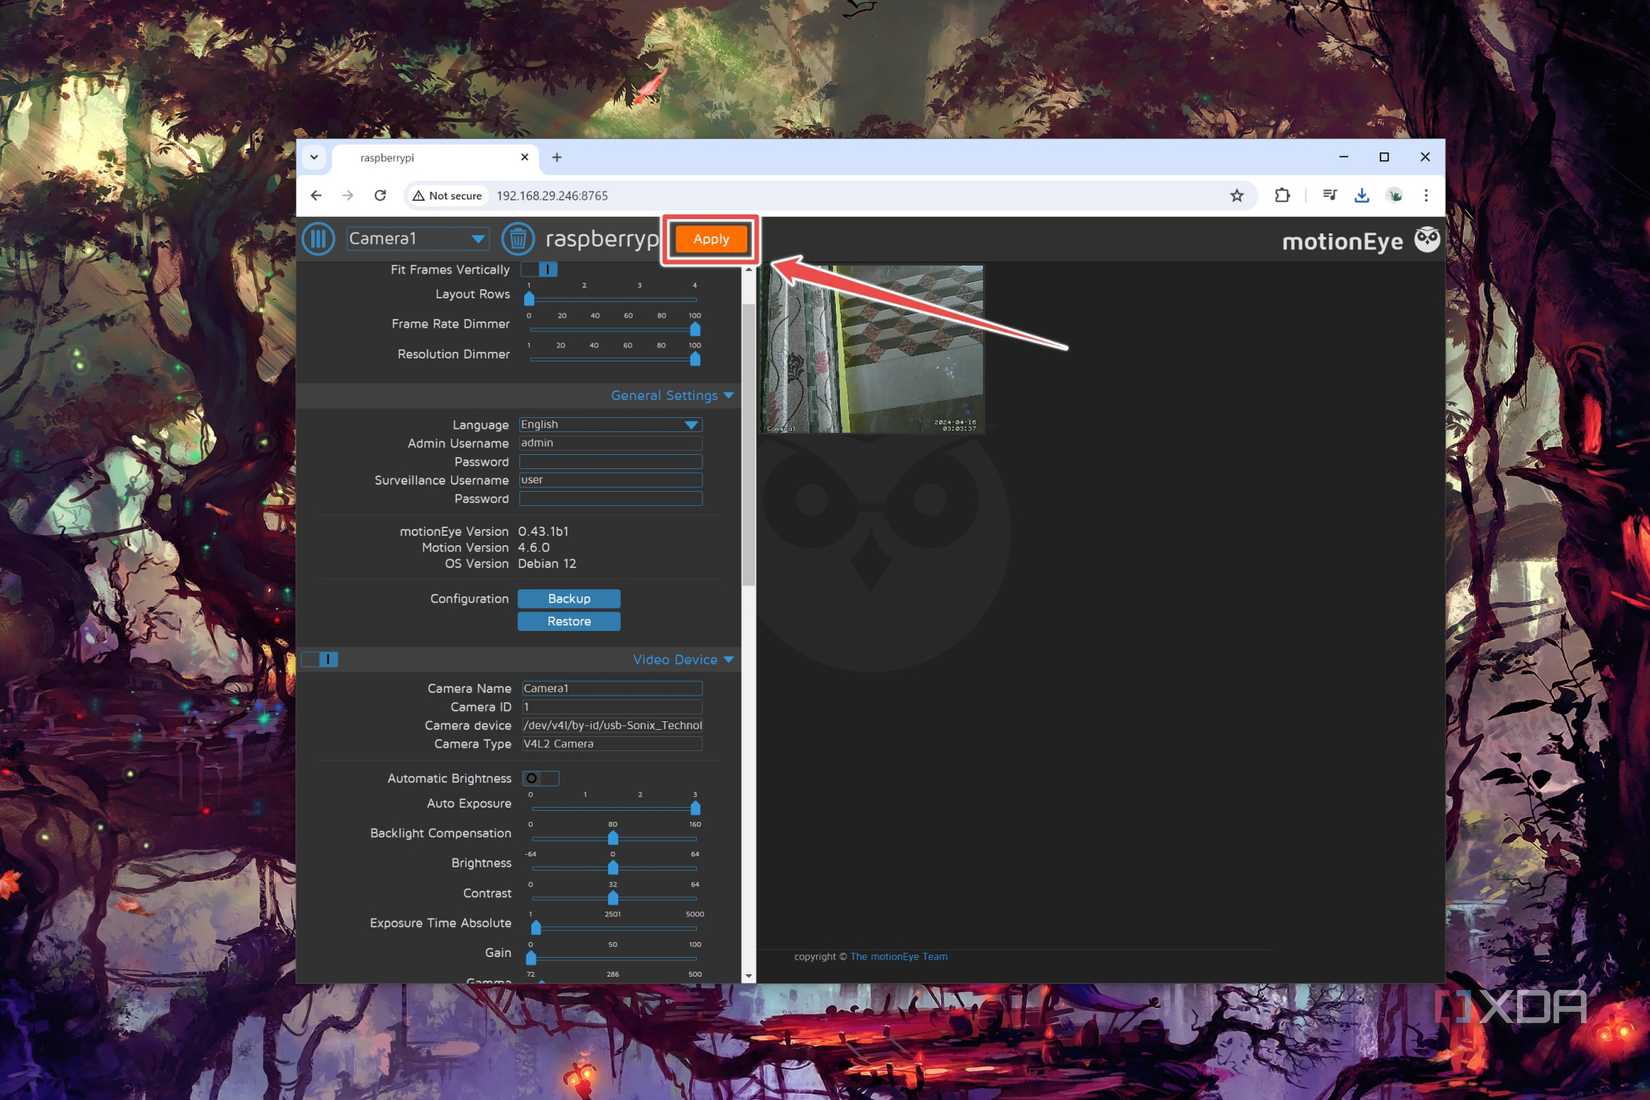Collapse the Video Device section
The image size is (1650, 1100).
[684, 660]
